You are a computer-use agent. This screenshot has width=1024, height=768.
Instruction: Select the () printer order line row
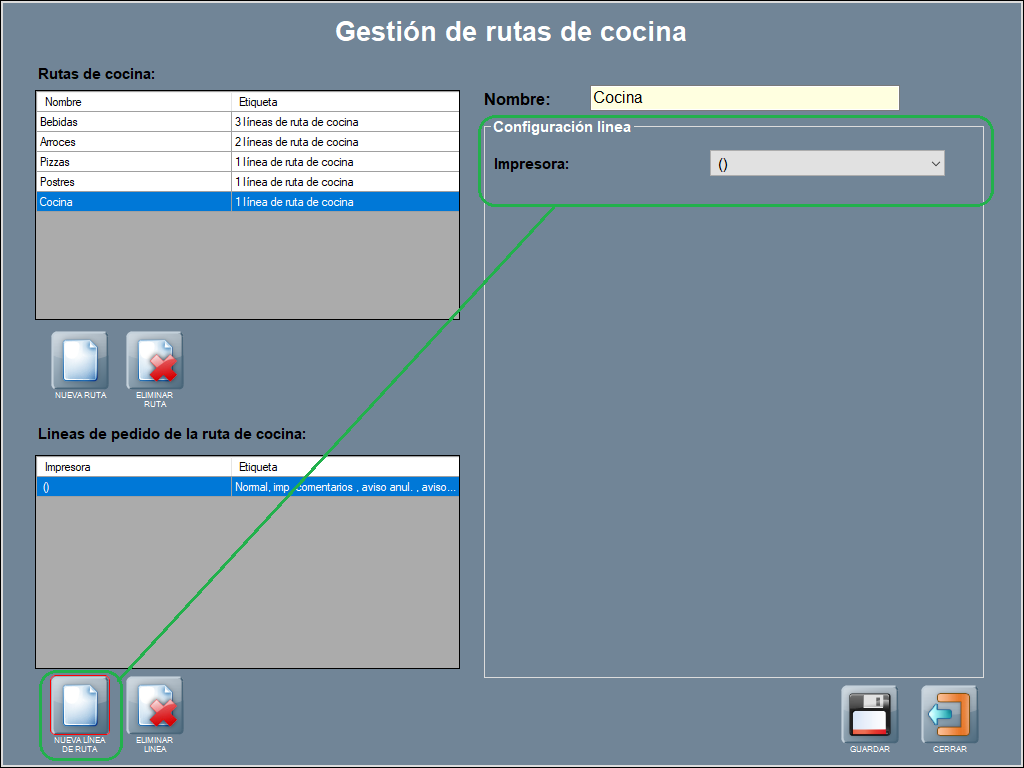[133, 487]
